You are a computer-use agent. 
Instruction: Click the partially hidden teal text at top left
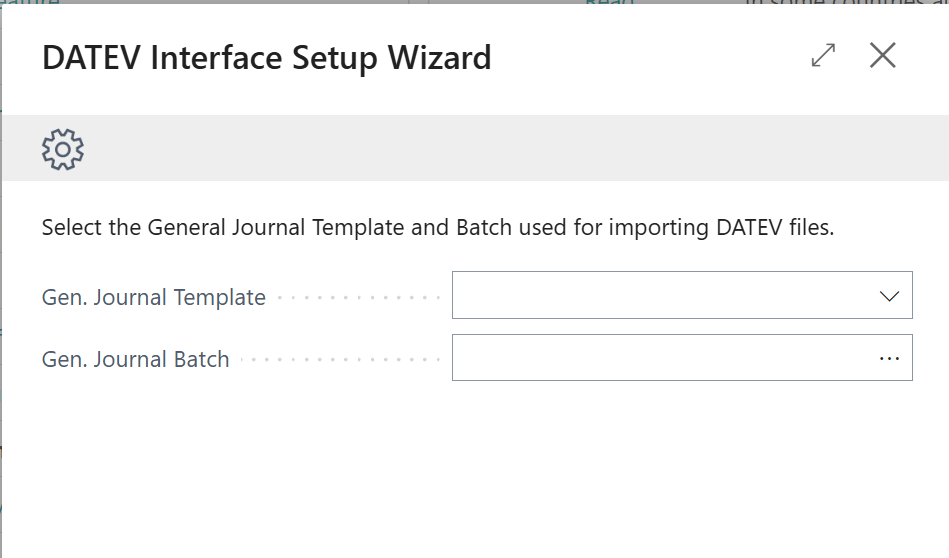tap(30, 3)
